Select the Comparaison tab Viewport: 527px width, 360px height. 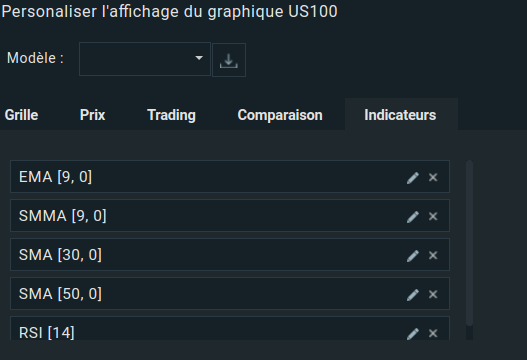(280, 115)
